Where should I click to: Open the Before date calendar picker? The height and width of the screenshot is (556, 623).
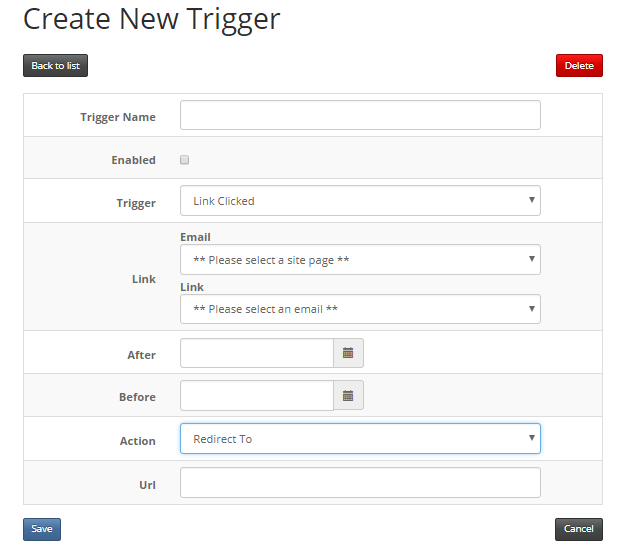[348, 395]
